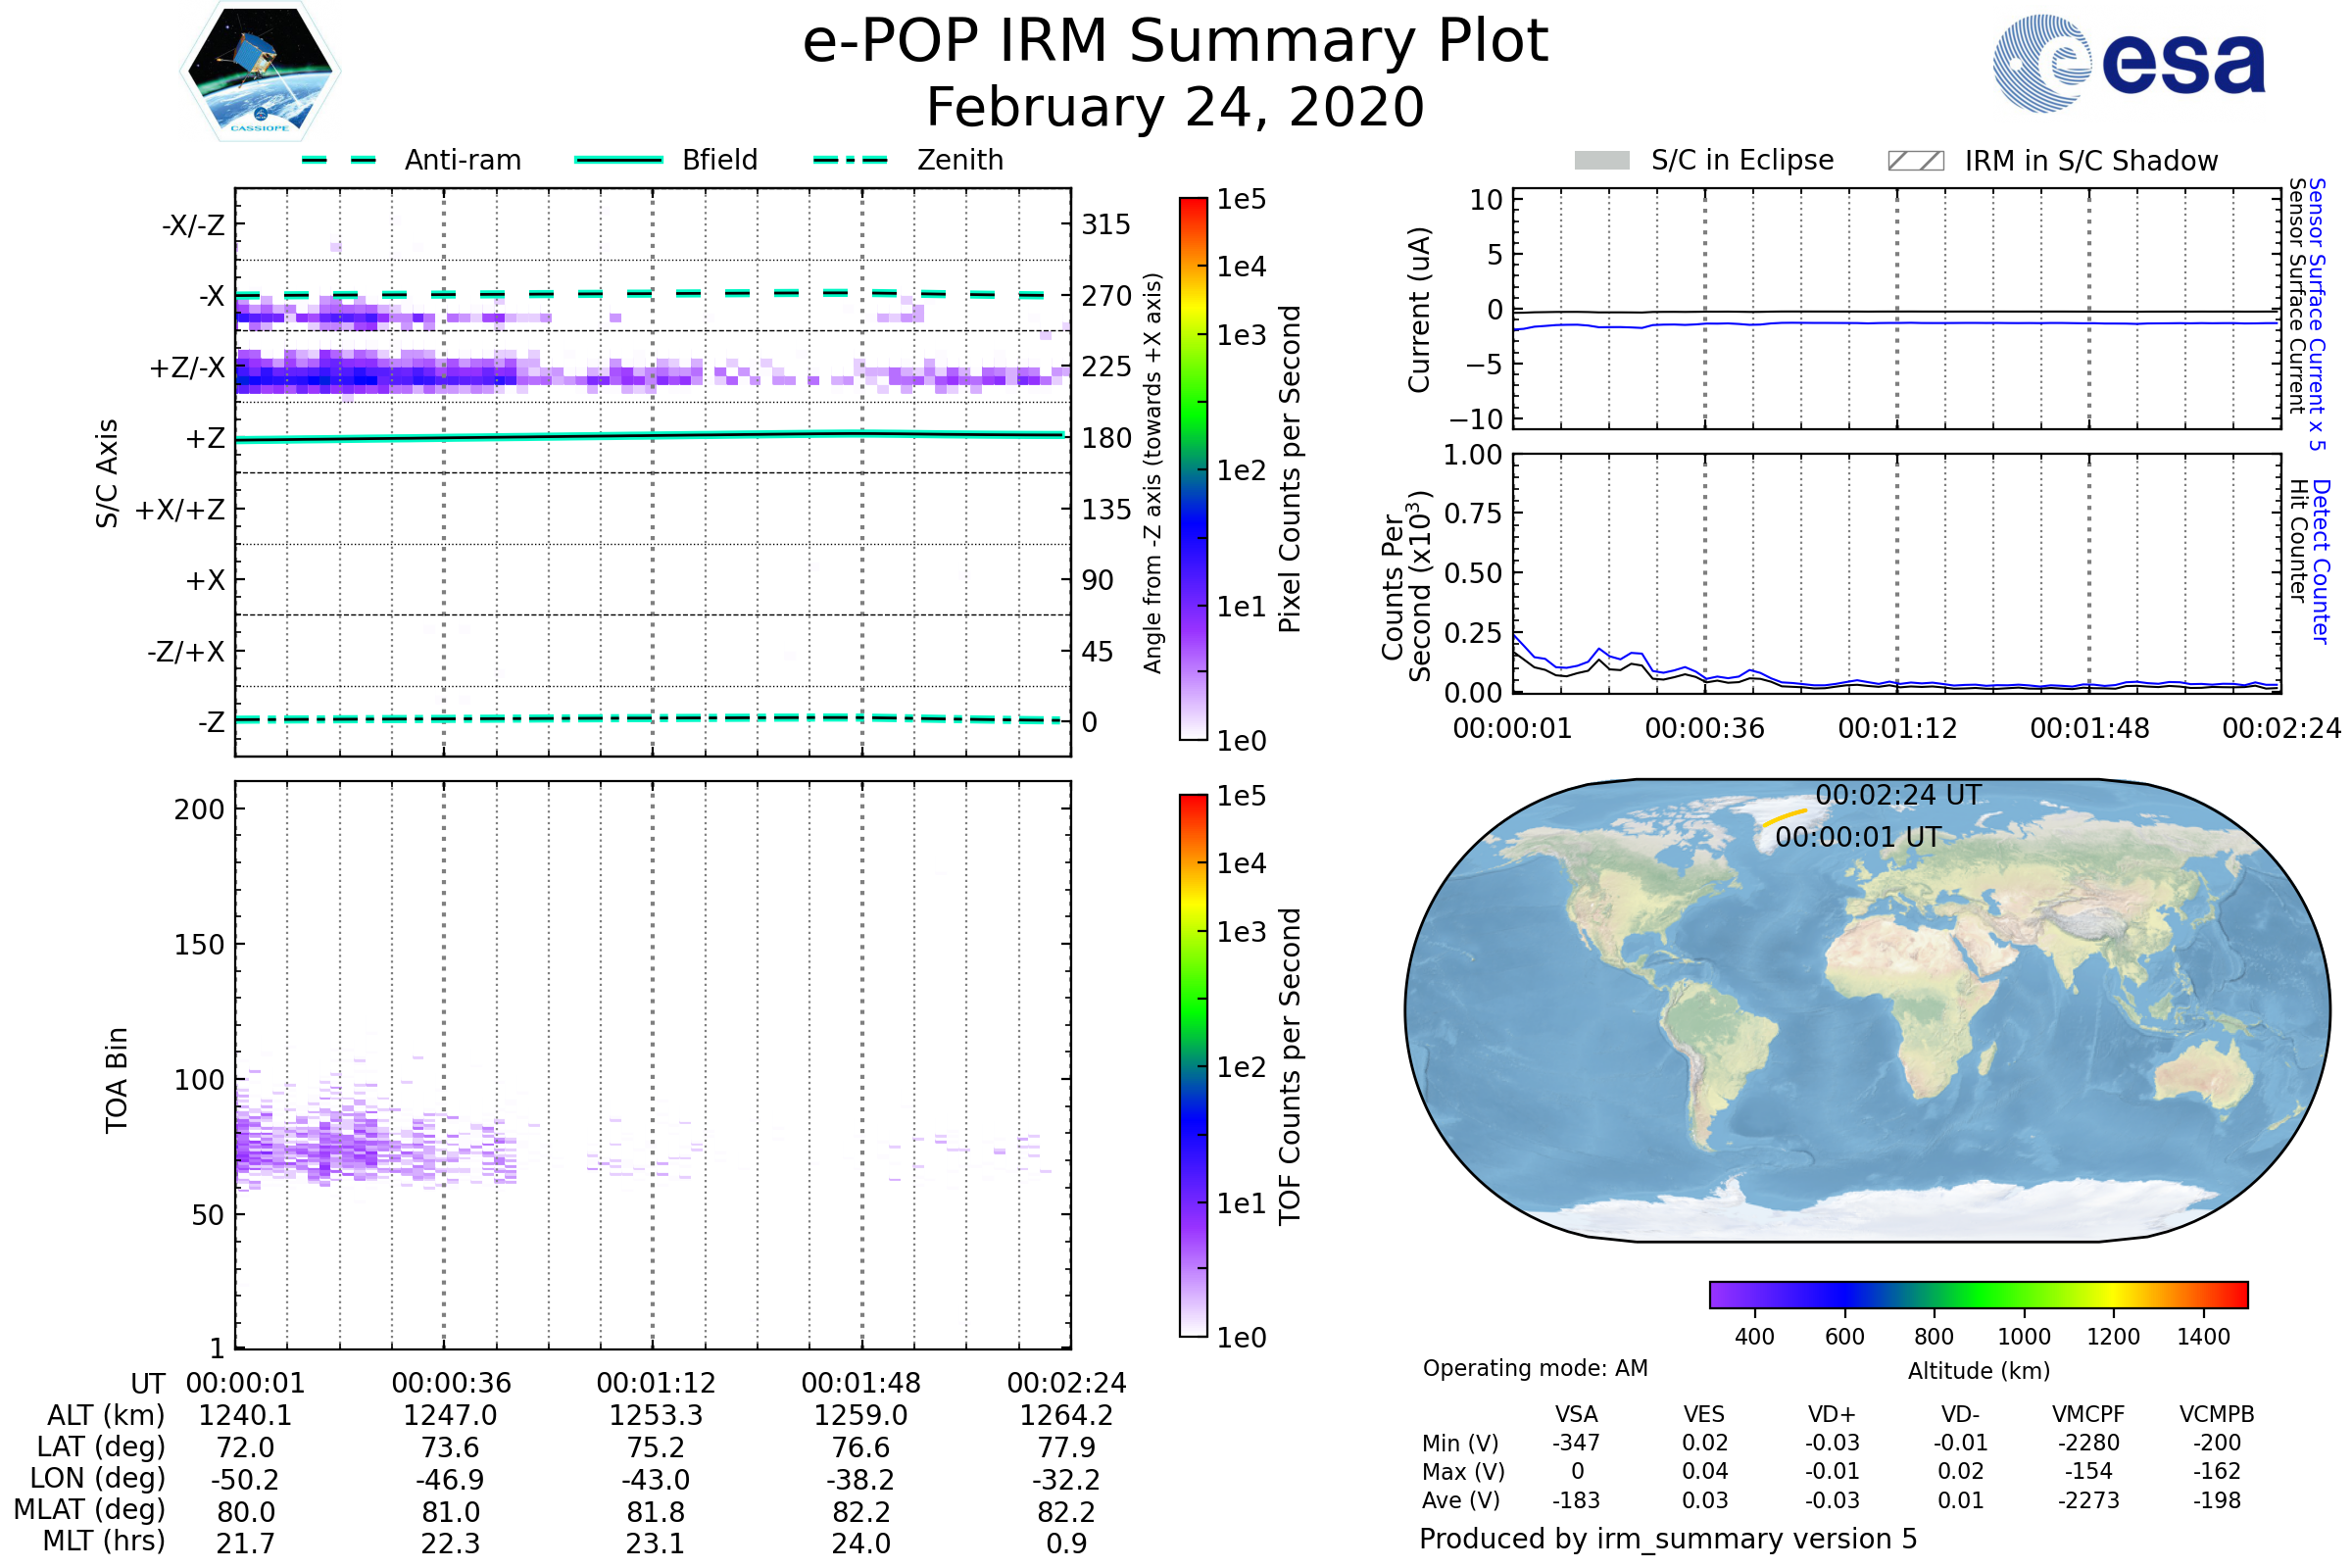Image resolution: width=2352 pixels, height=1568 pixels.
Task: Click the February 24, 2020 date heading
Action: pyautogui.click(x=1175, y=107)
